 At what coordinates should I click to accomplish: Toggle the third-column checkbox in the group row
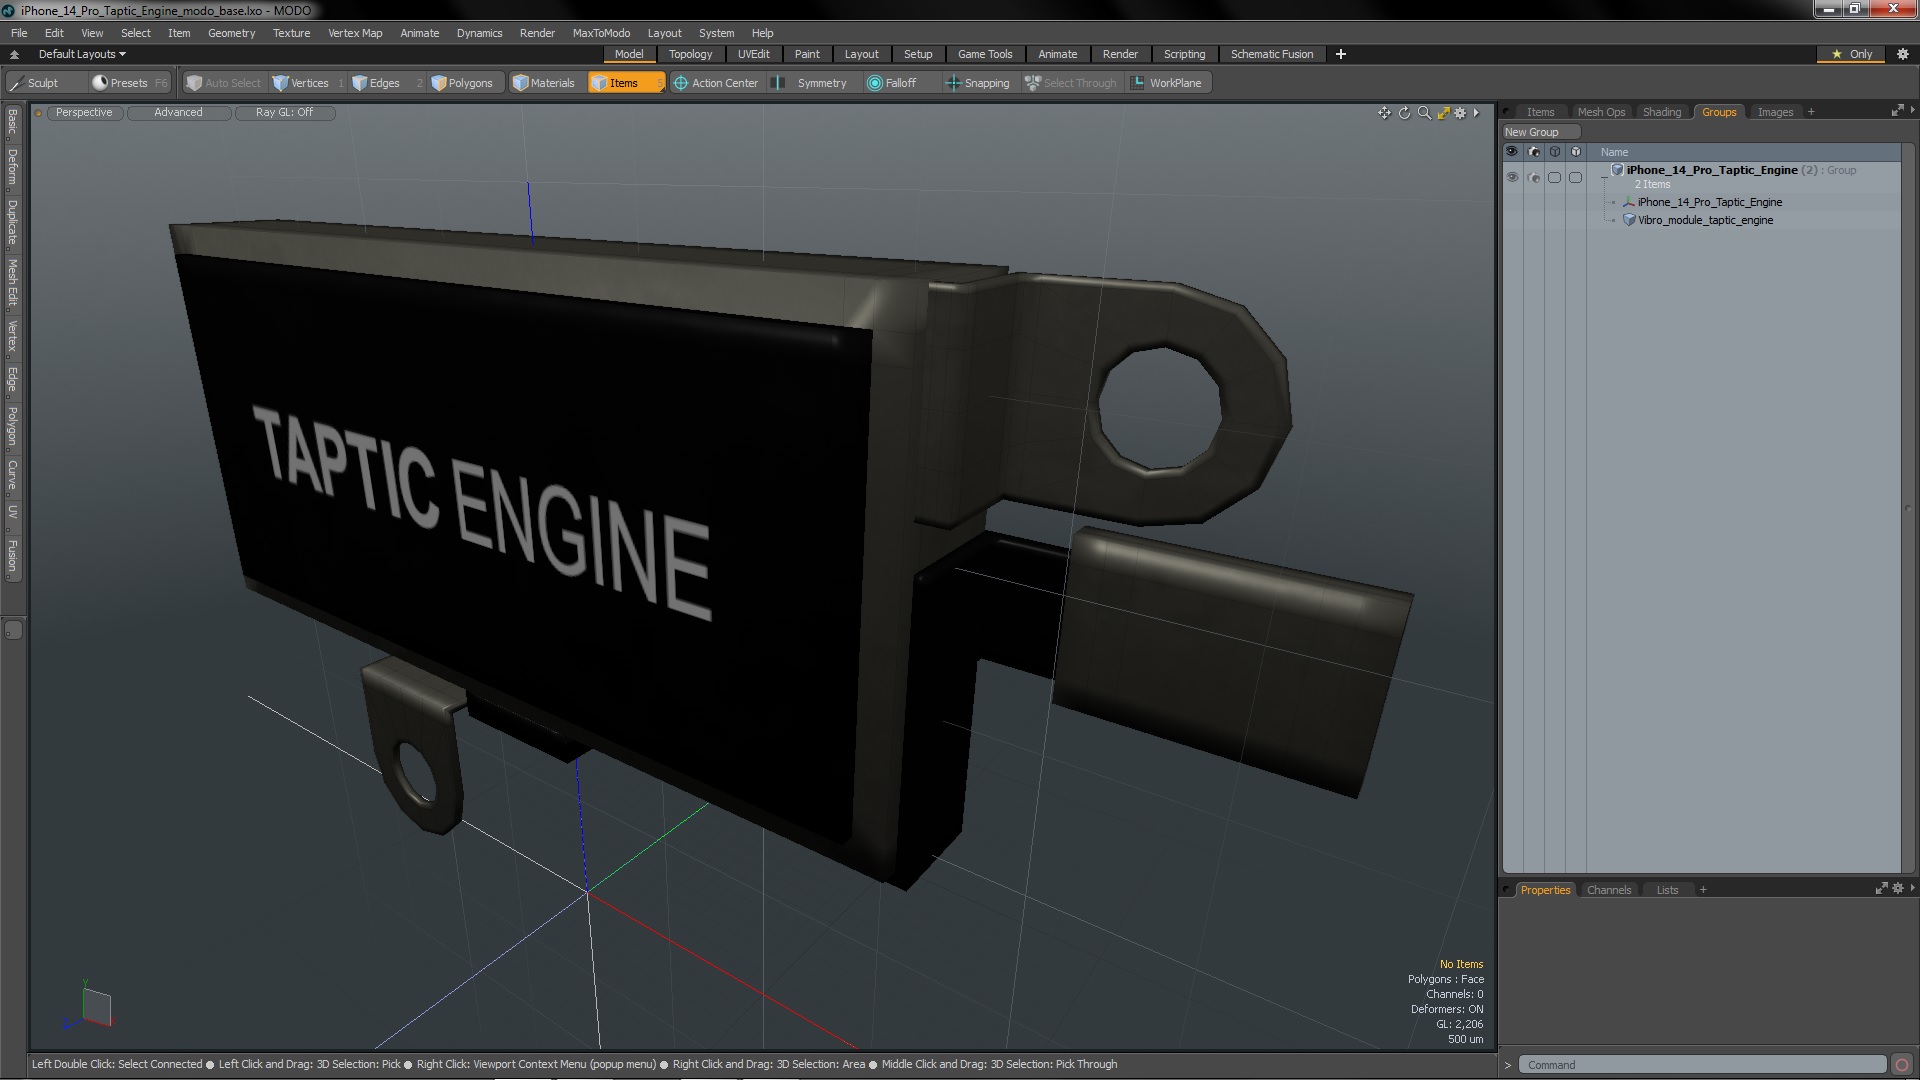tap(1554, 177)
